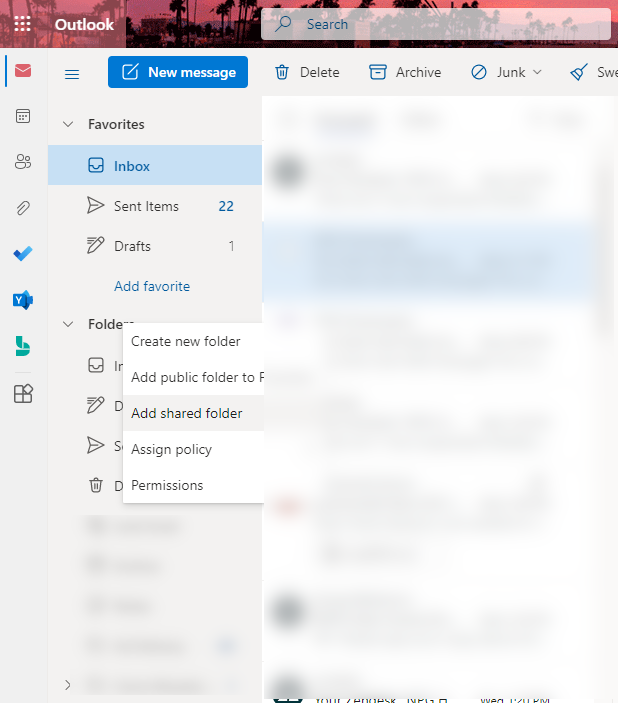Collapse the Favorites section
Viewport: 618px width, 703px height.
point(68,125)
